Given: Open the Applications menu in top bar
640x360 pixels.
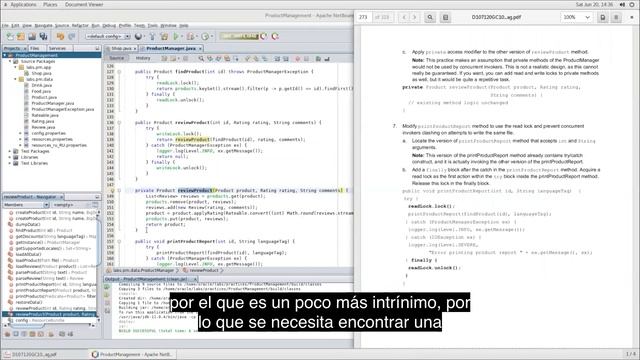Looking at the screenshot, I should pos(23,4).
